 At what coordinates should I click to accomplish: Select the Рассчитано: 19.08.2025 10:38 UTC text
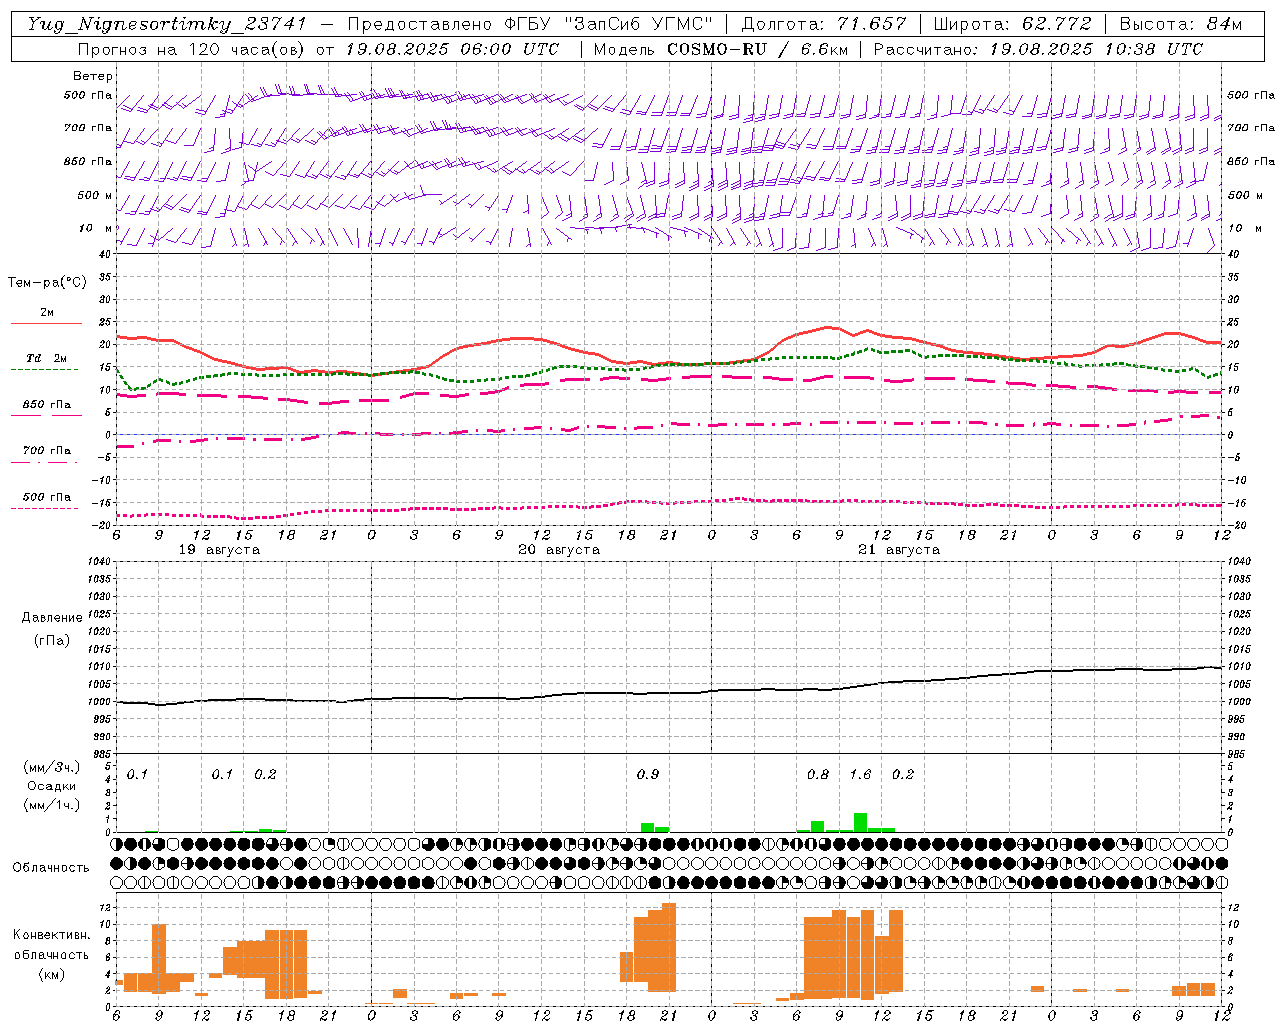[x=1038, y=48]
